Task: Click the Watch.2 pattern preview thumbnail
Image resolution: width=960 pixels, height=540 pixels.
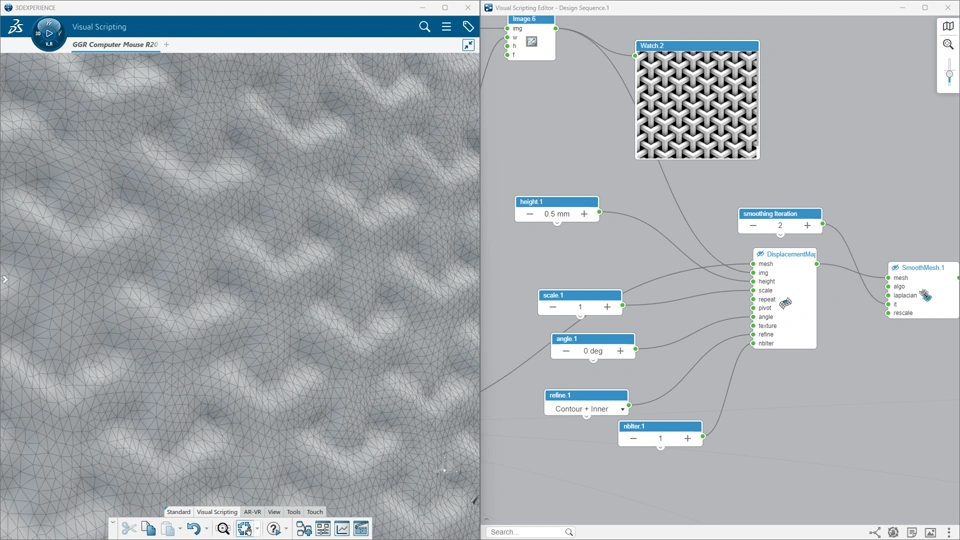Action: tap(697, 105)
